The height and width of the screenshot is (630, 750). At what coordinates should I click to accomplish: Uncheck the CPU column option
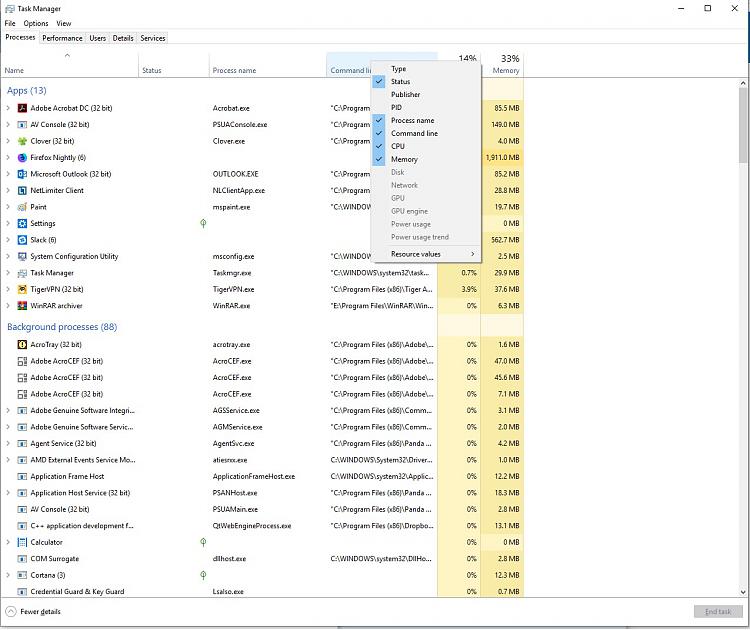[x=427, y=146]
